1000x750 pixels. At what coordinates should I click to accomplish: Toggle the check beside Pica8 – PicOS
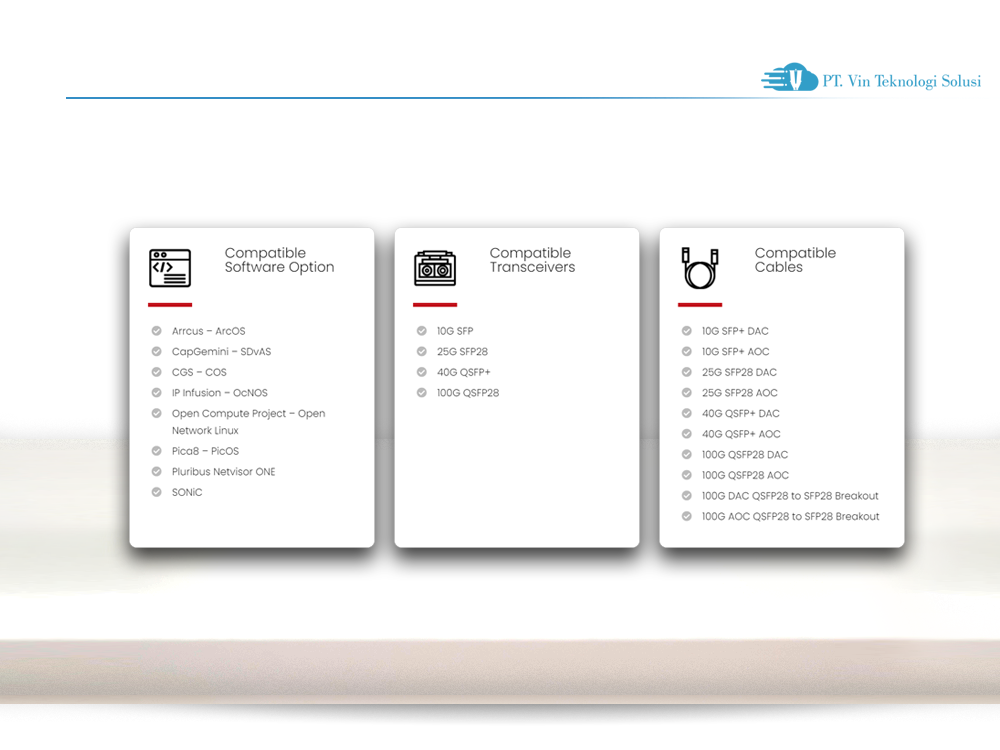tap(156, 451)
